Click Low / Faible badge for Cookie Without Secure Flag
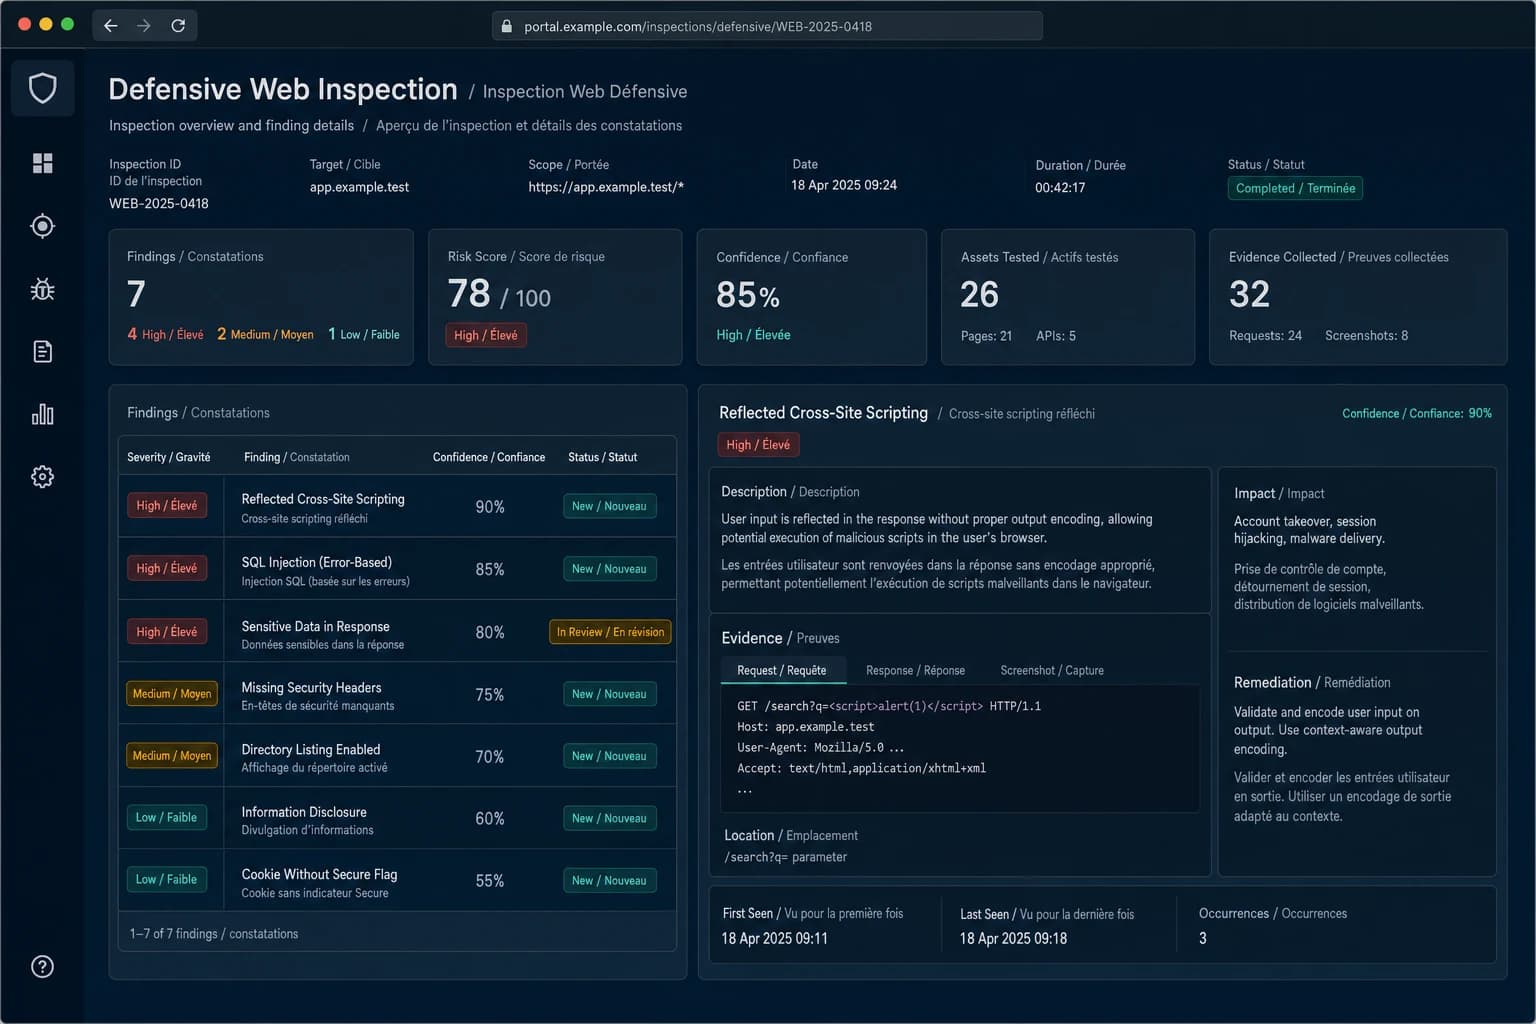The image size is (1536, 1024). pyautogui.click(x=166, y=880)
